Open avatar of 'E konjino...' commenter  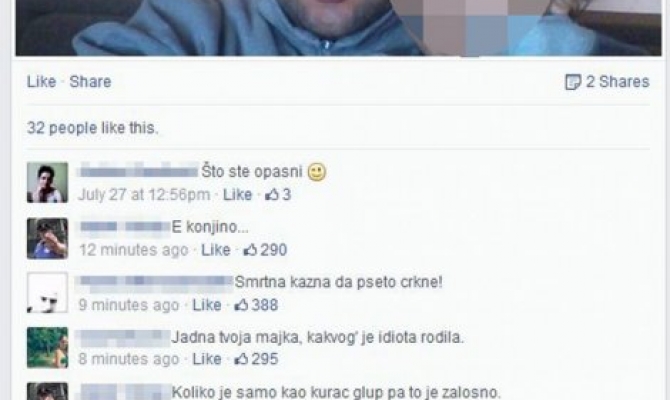coord(47,238)
